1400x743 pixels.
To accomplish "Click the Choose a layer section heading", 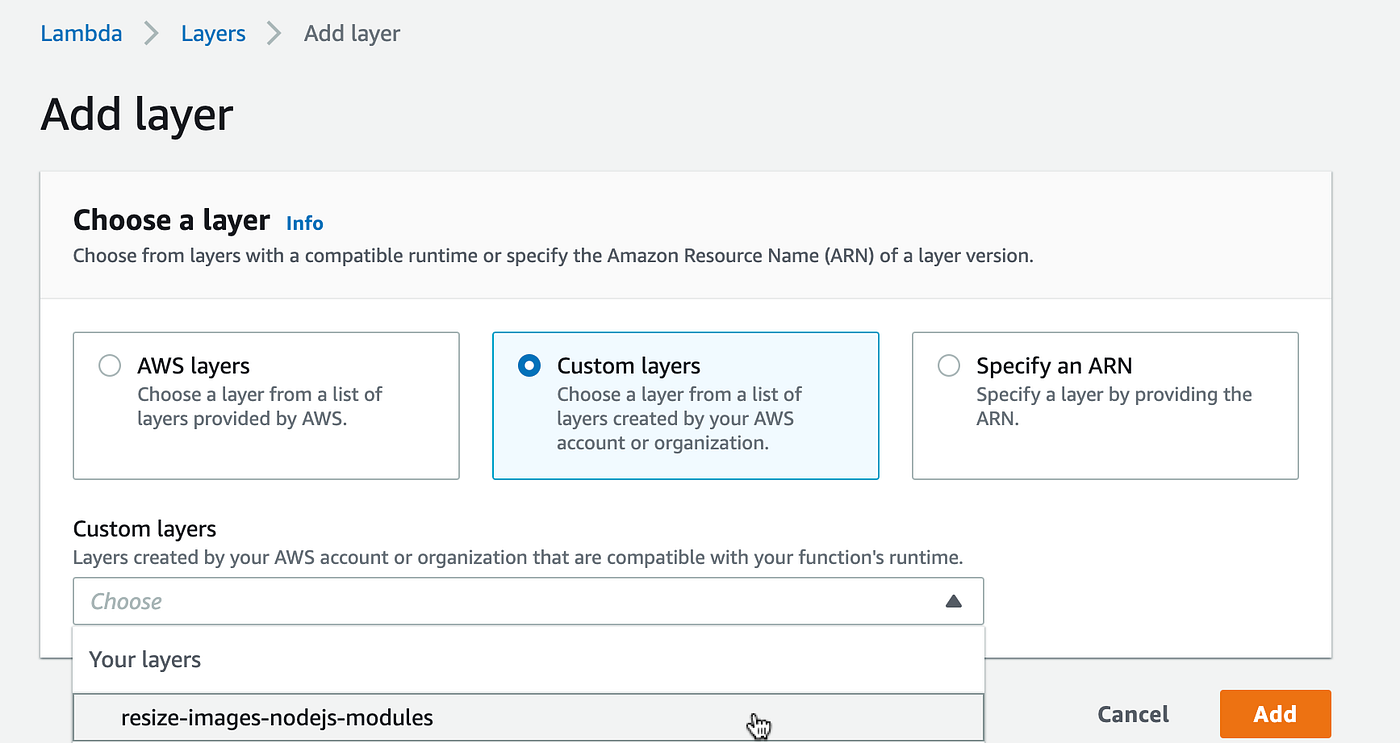I will tap(171, 220).
